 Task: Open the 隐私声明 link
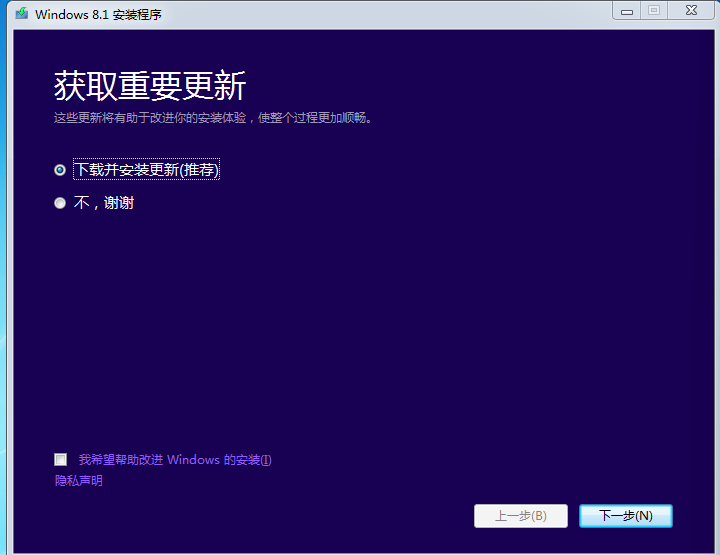coord(78,481)
